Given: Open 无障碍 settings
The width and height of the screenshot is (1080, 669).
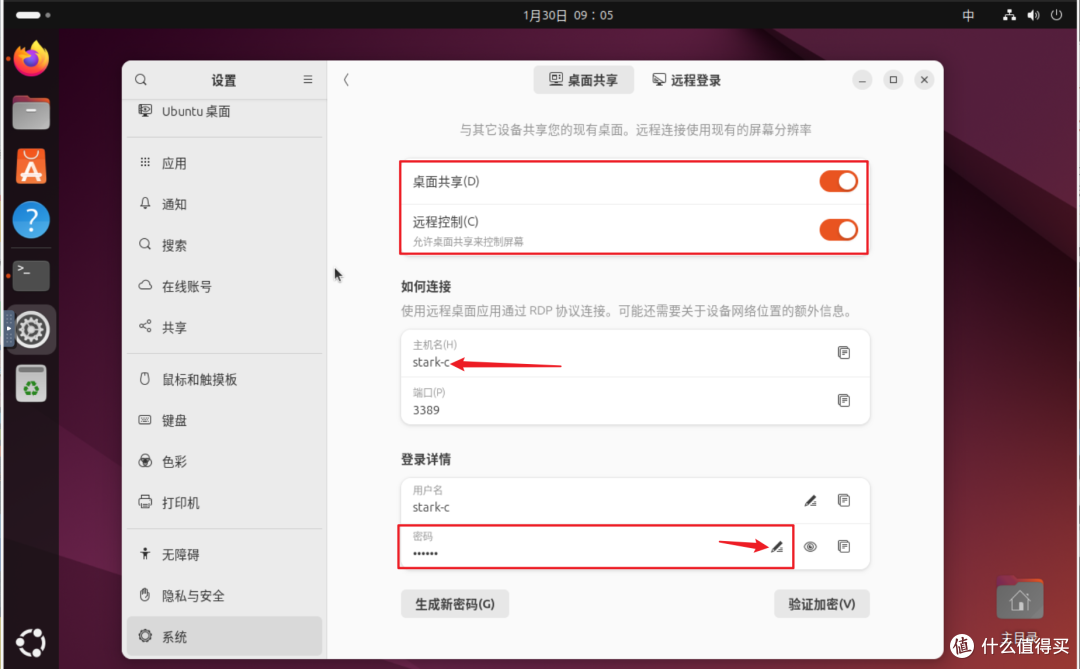Looking at the screenshot, I should 225,555.
